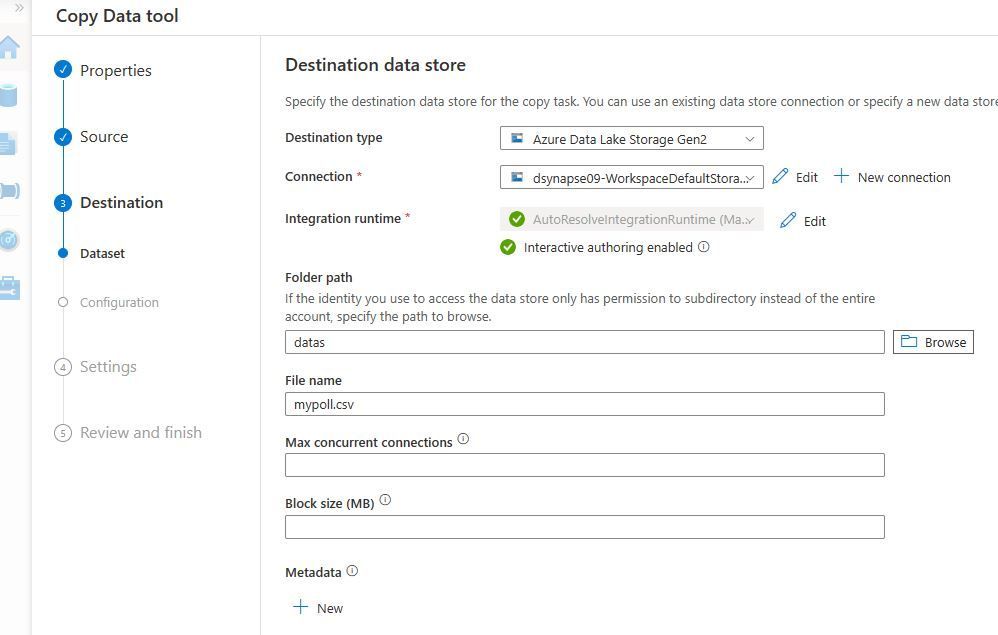The width and height of the screenshot is (998, 635).
Task: Open the Monitor hub gauge icon
Action: point(9,240)
